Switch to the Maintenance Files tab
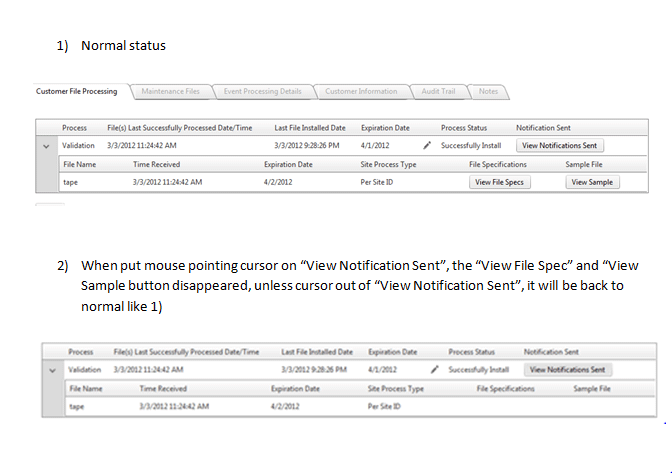Image resolution: width=672 pixels, height=473 pixels. [170, 91]
